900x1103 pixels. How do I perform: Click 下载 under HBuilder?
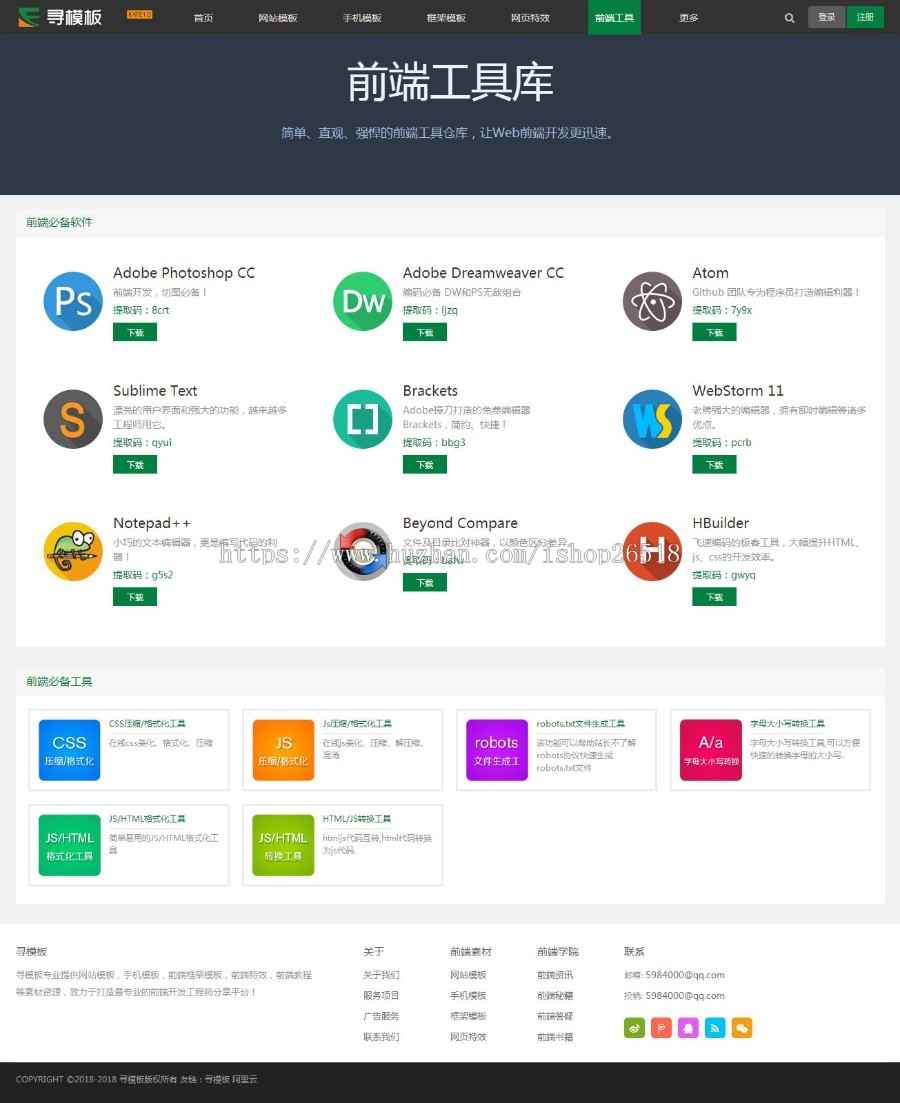pos(714,597)
